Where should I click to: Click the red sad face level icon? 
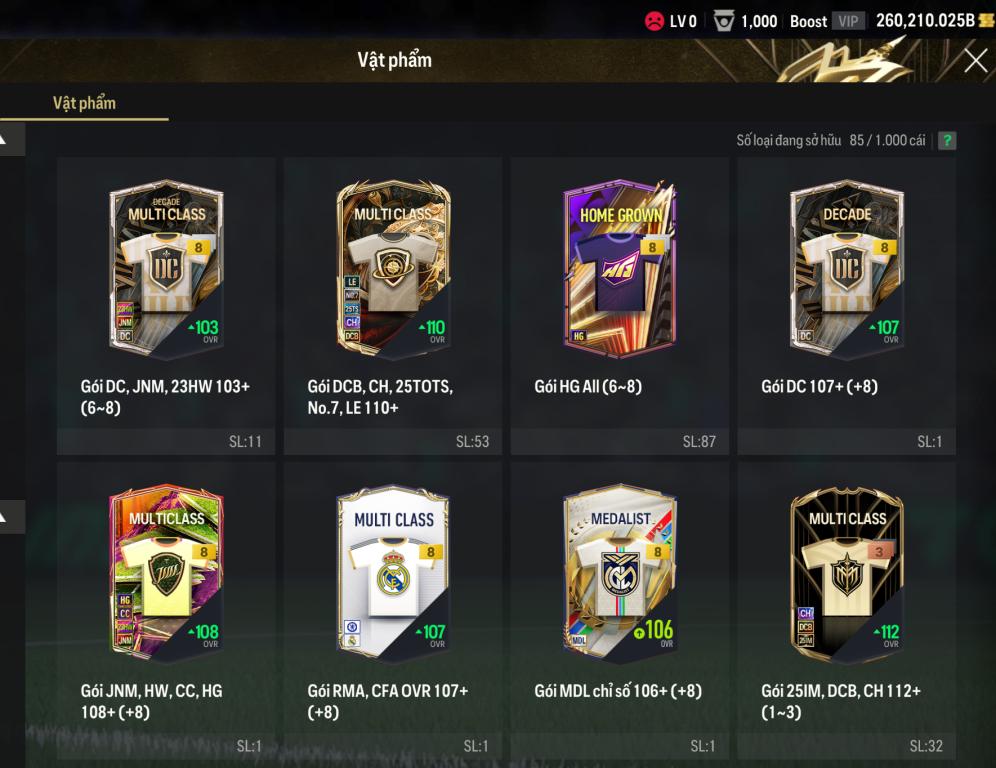pos(654,21)
